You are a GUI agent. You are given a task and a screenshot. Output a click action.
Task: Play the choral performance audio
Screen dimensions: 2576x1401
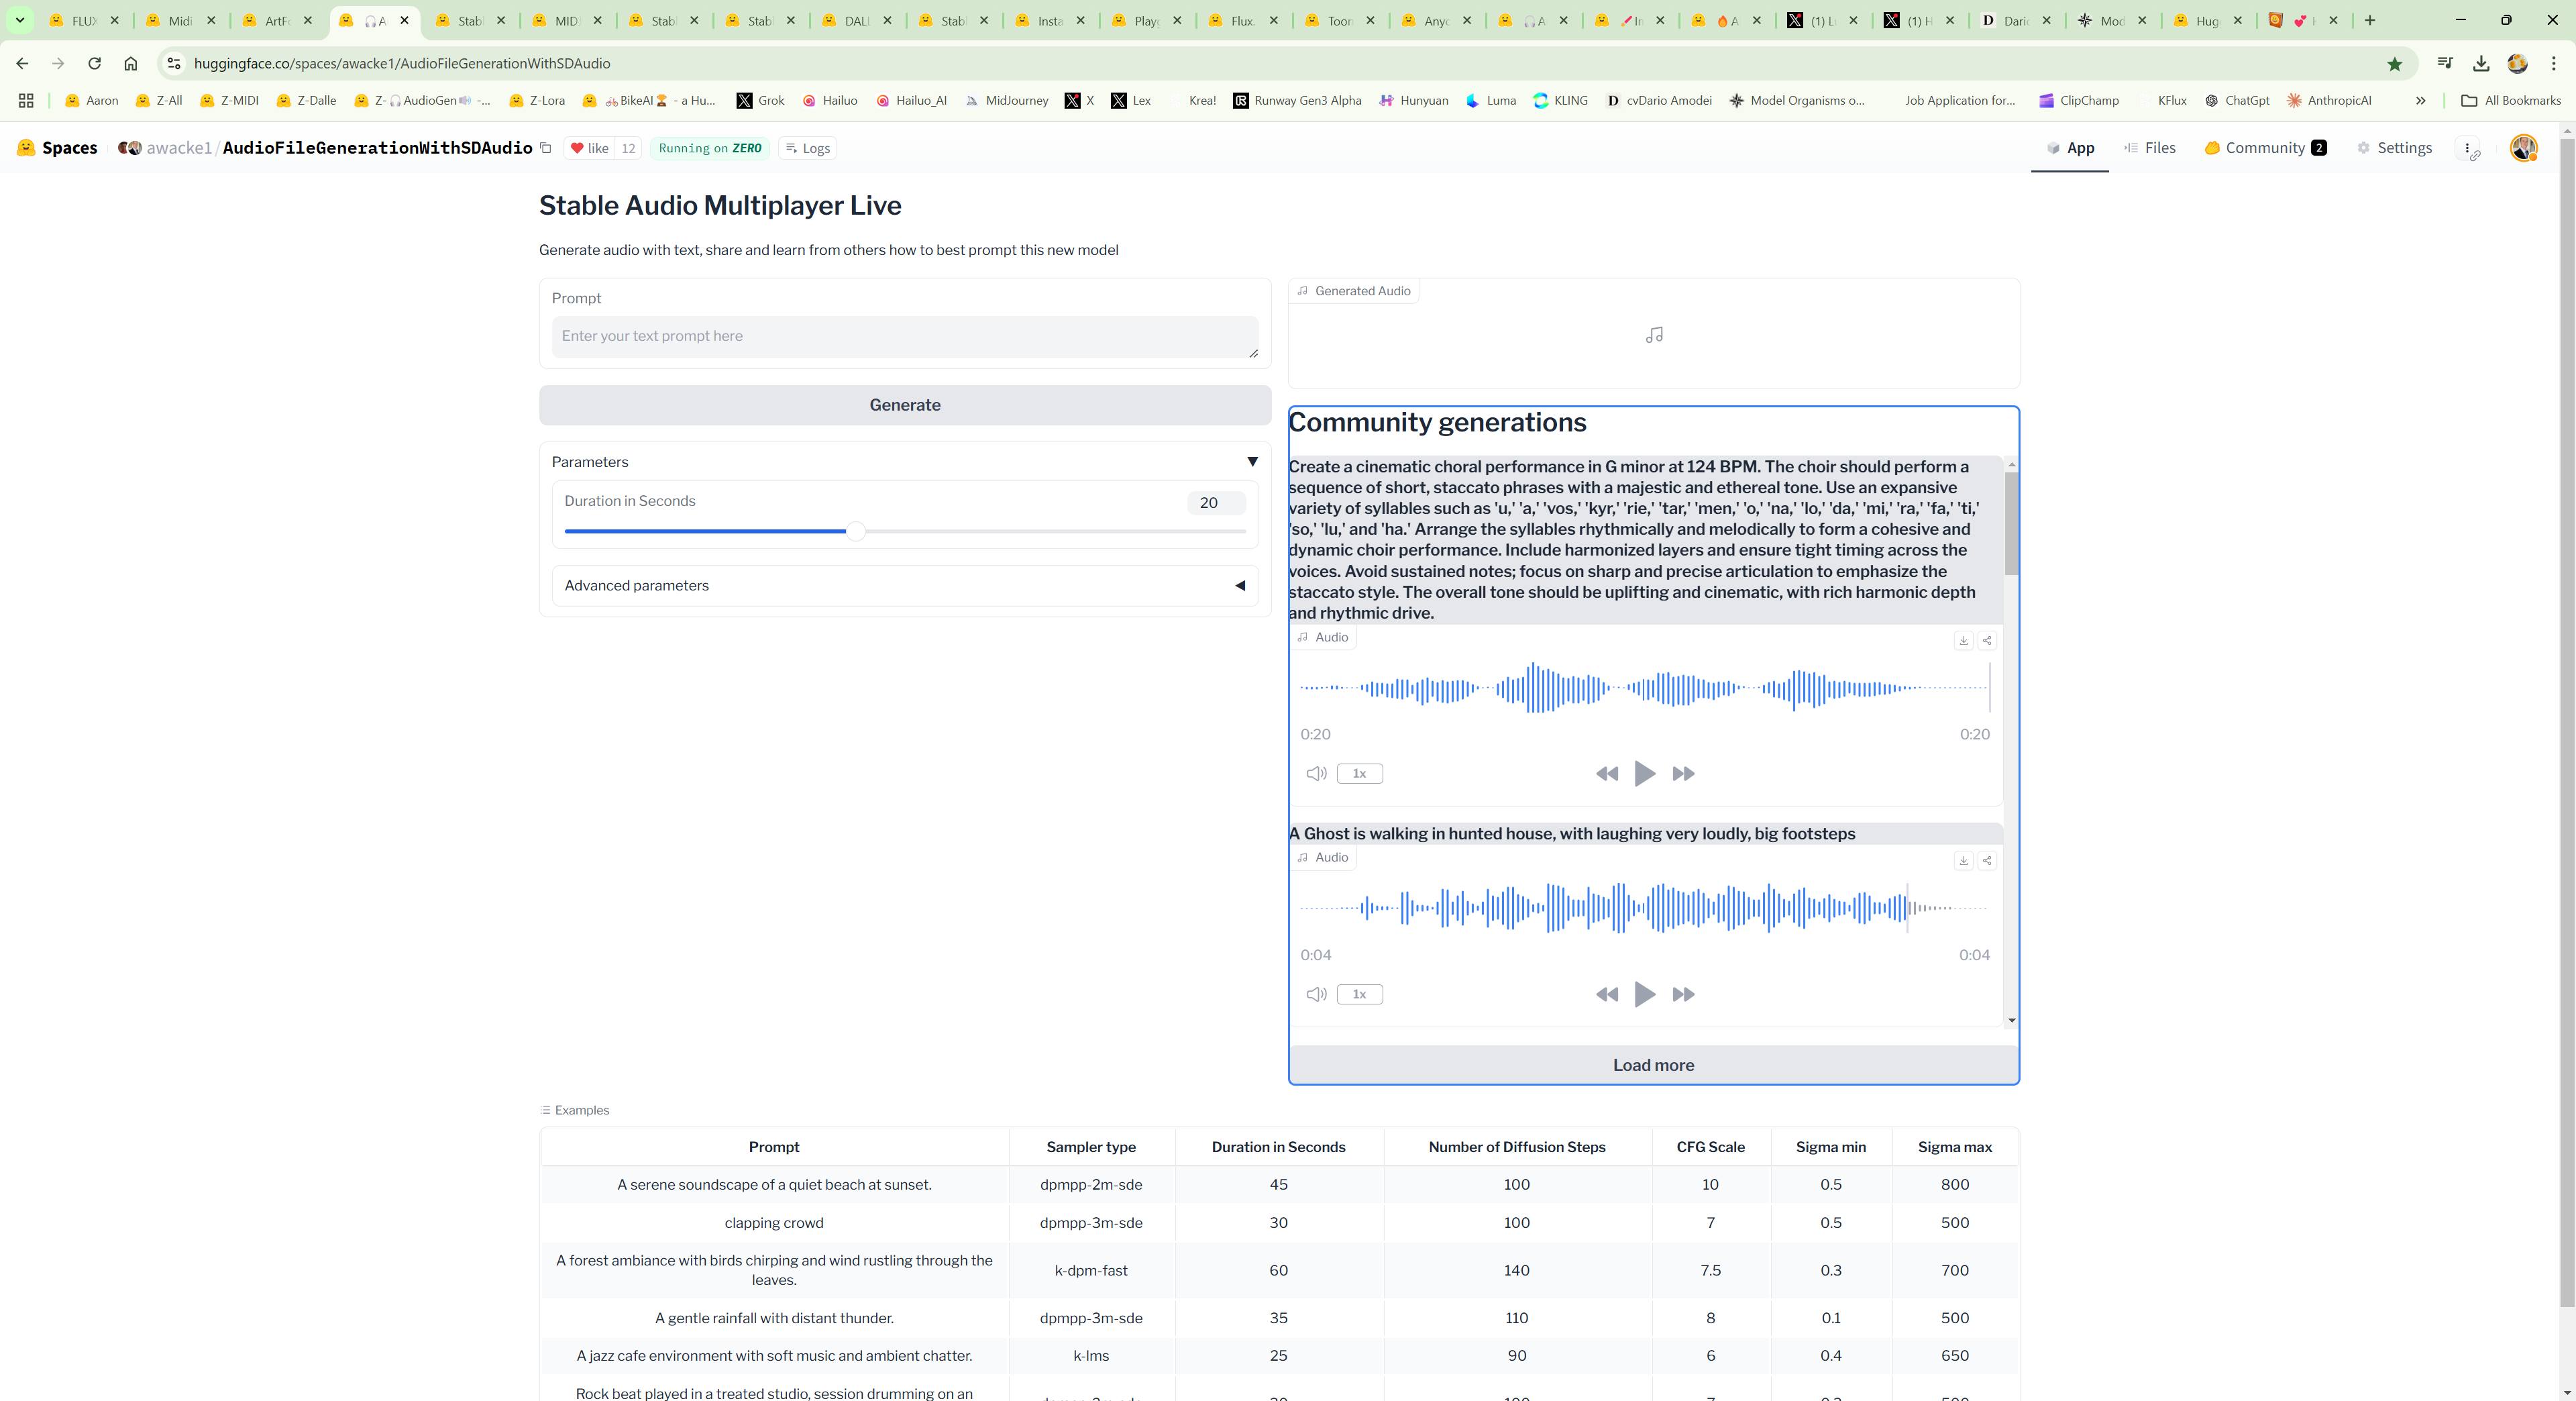click(x=1644, y=773)
